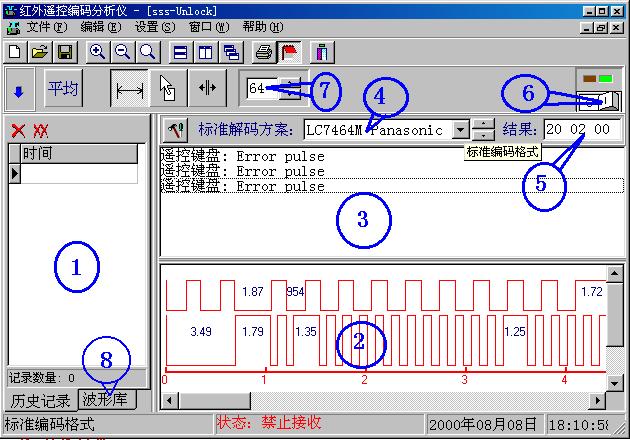
Task: Toggle the pointer select mode button
Action: (x=168, y=88)
